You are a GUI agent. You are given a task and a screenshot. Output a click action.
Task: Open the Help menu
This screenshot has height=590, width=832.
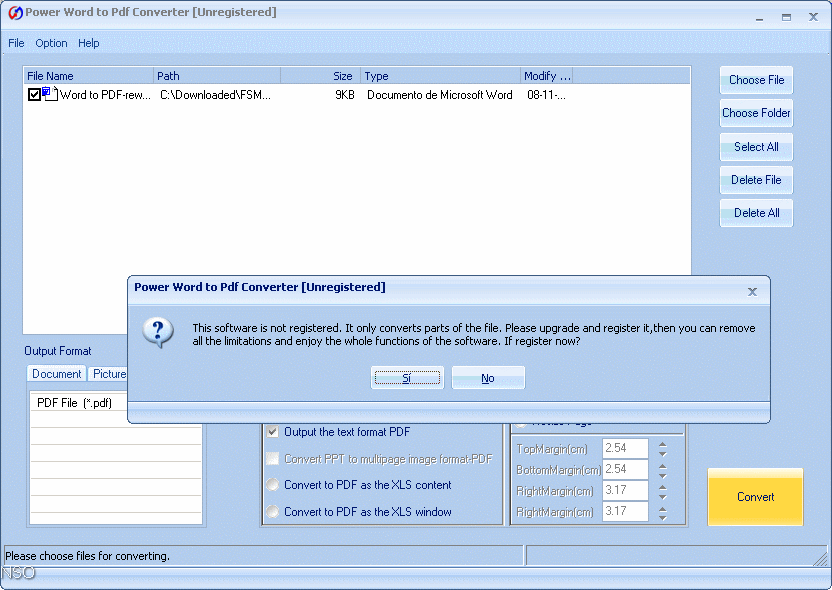click(x=88, y=43)
